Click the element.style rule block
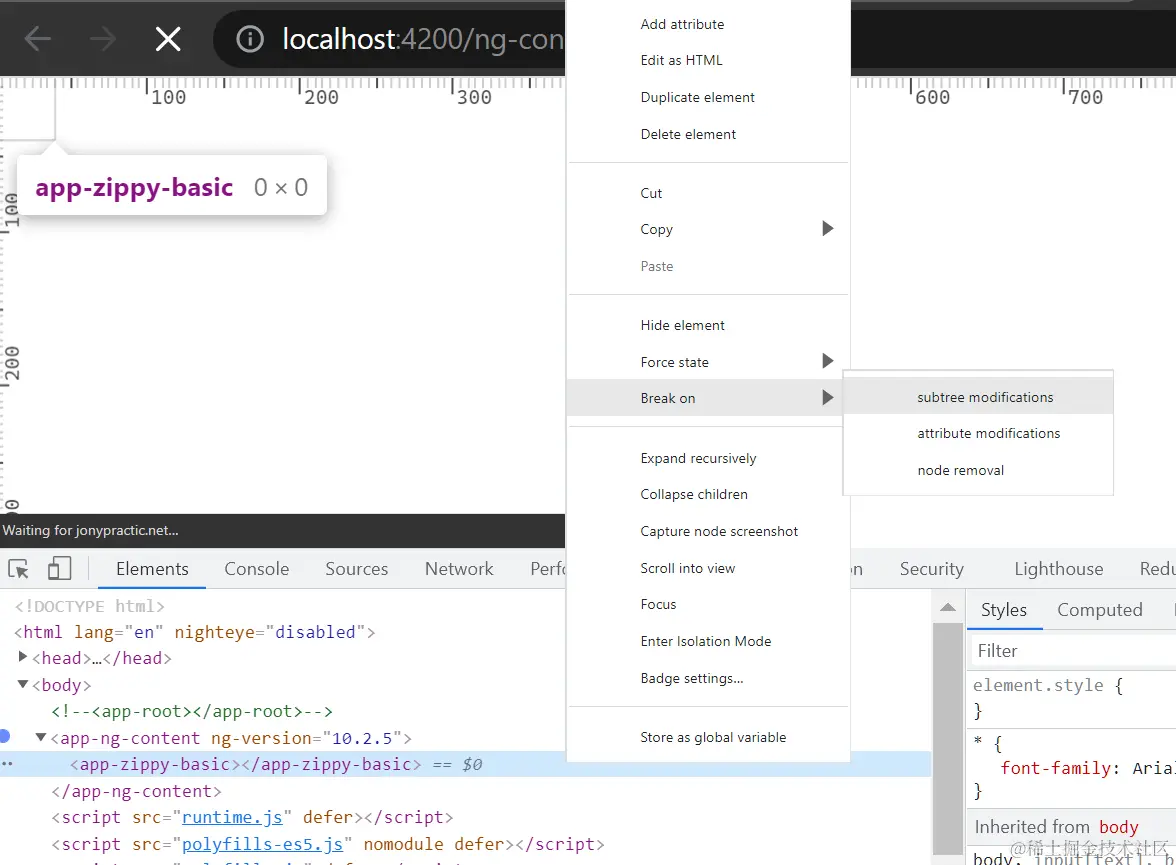Viewport: 1176px width, 865px height. point(1072,698)
